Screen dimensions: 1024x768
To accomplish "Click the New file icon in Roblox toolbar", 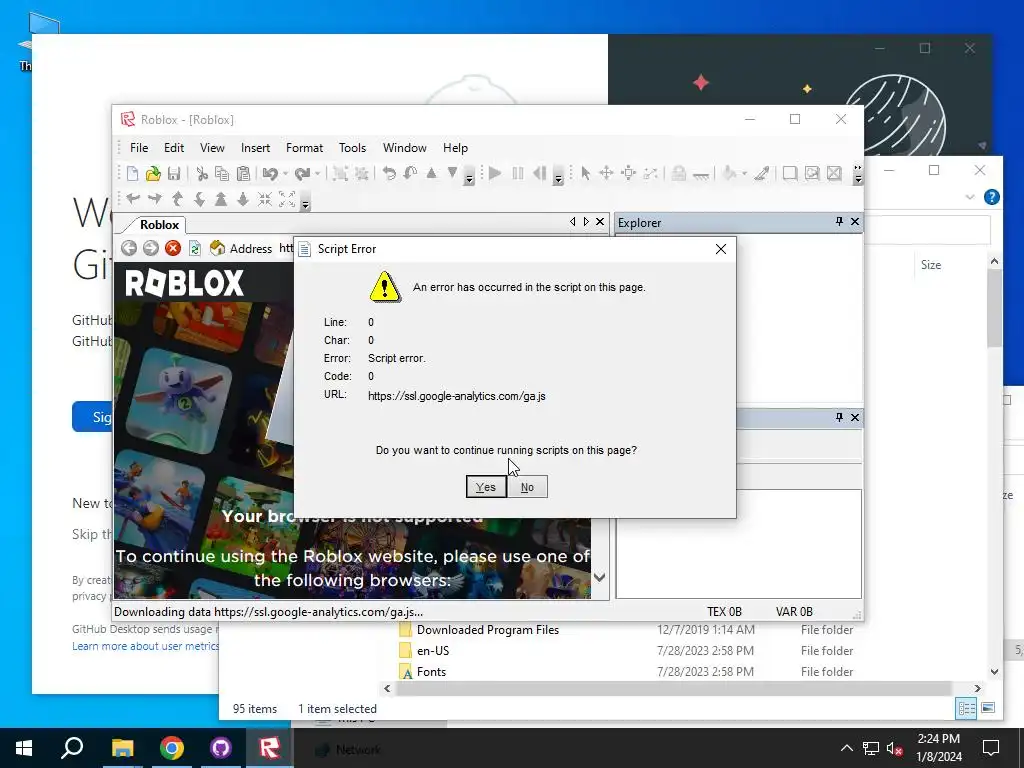I will 133,174.
